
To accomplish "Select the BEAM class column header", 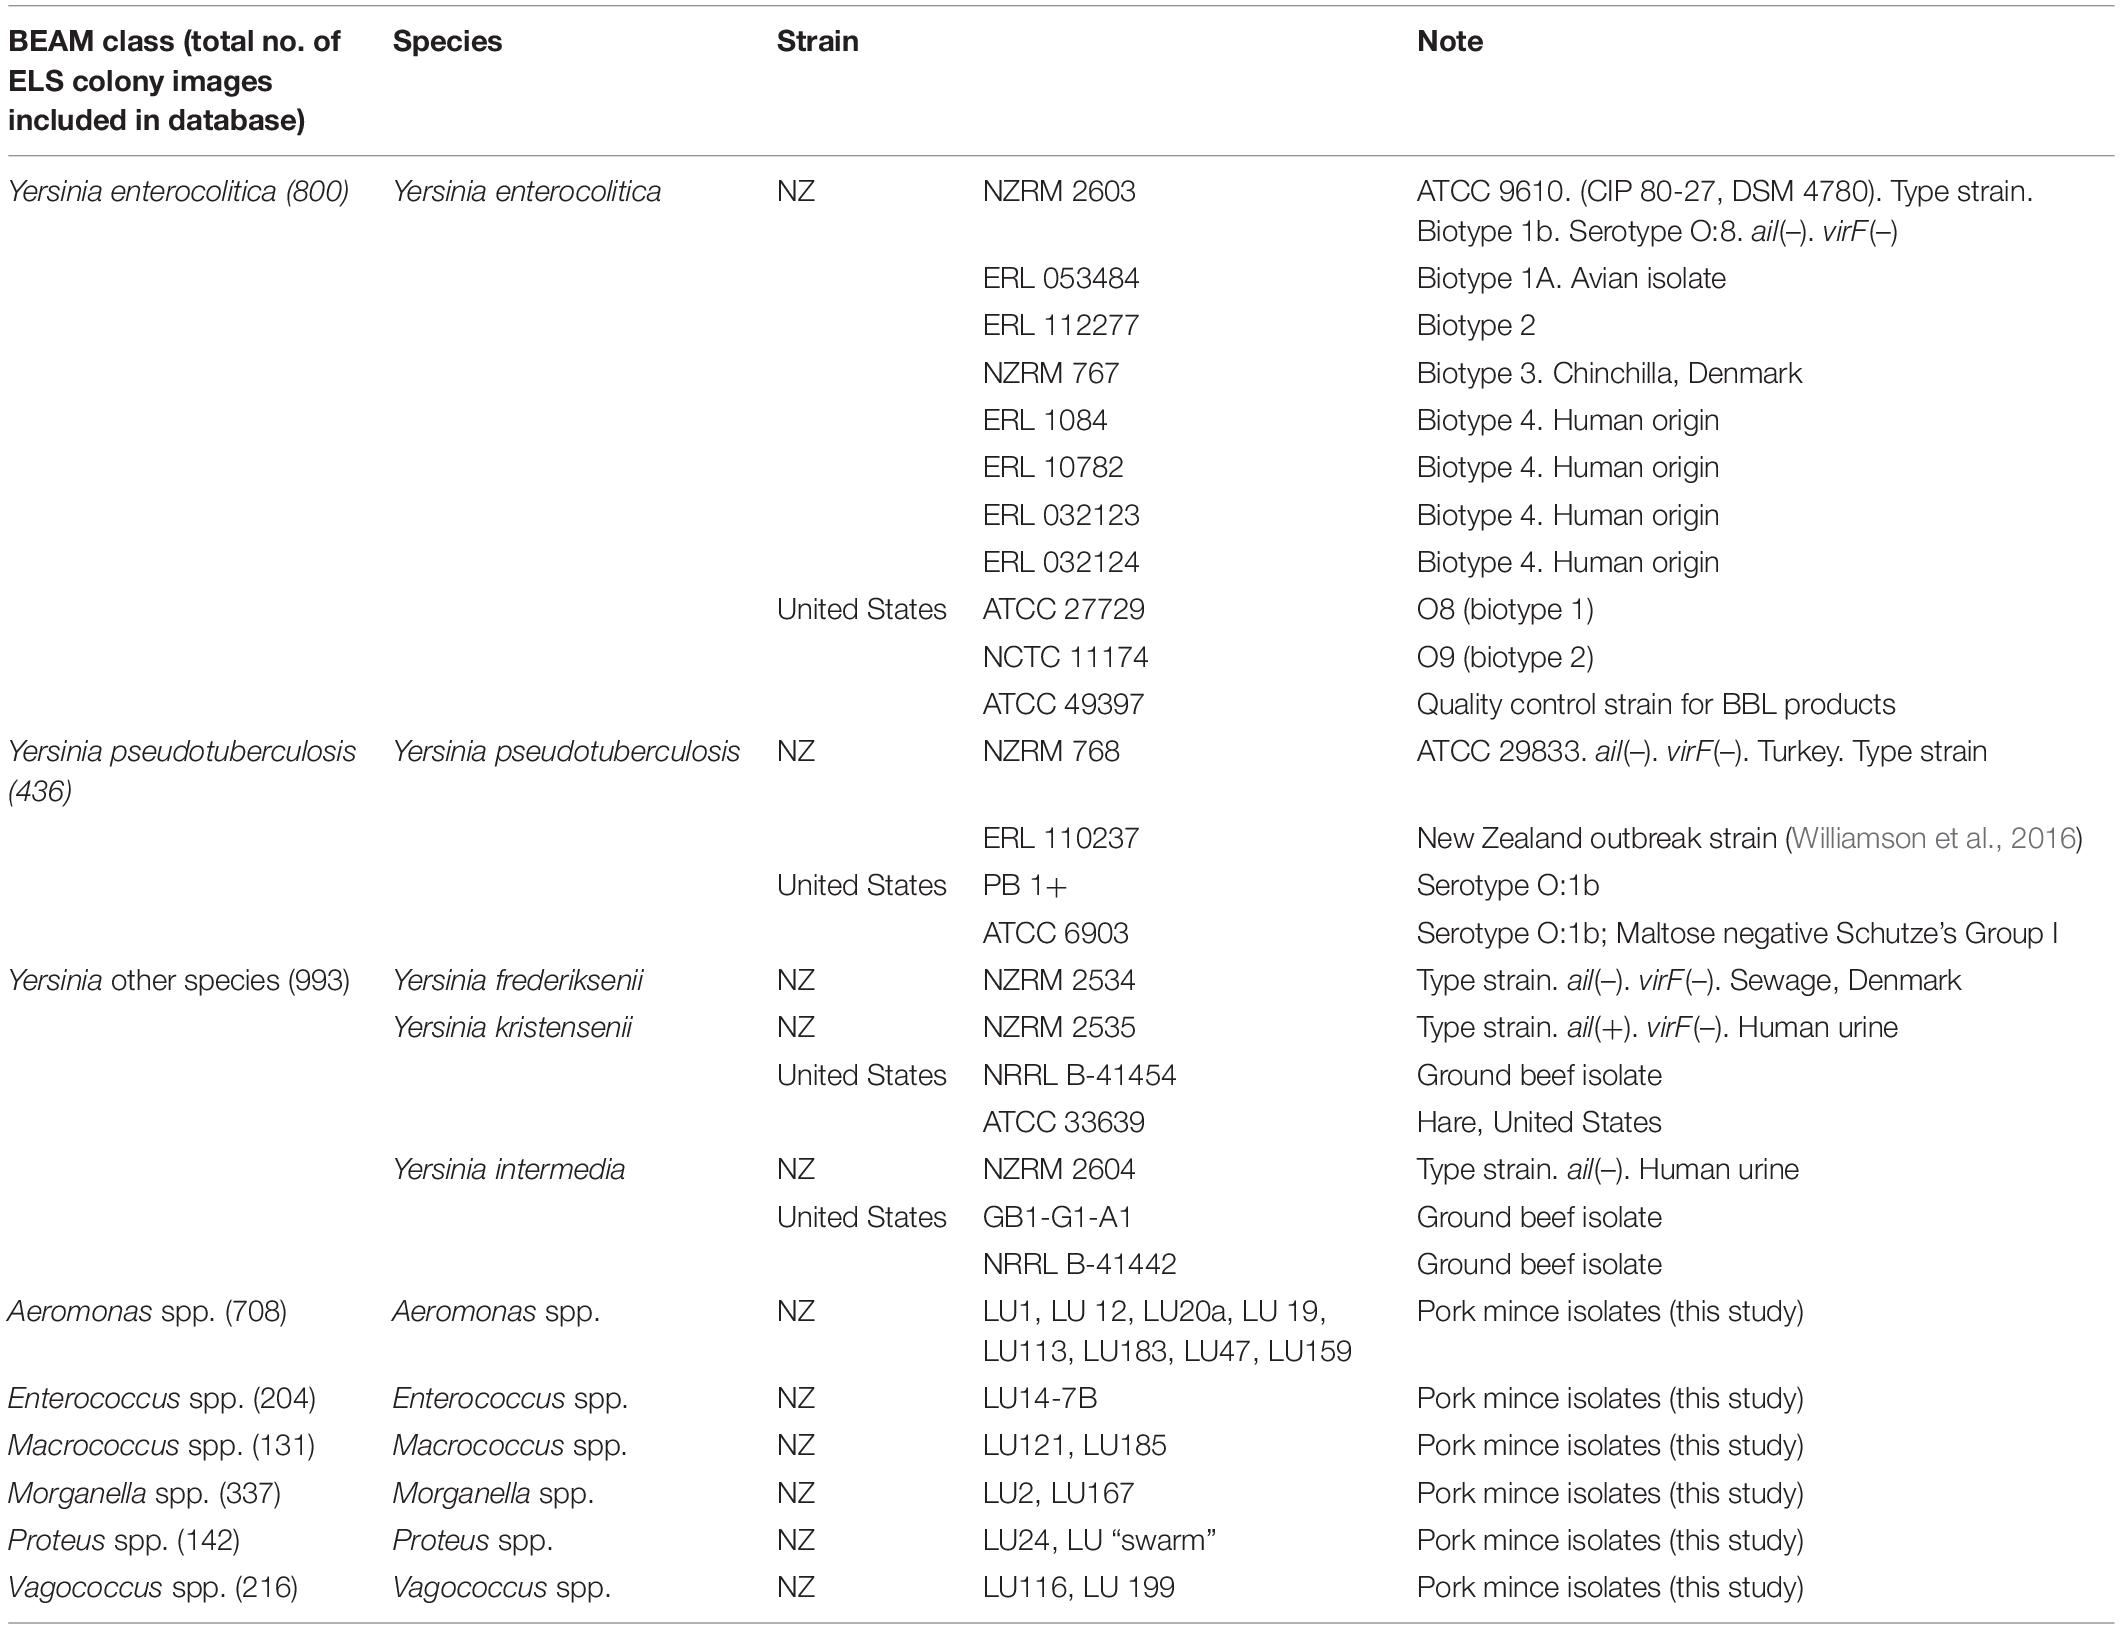I will pyautogui.click(x=174, y=81).
